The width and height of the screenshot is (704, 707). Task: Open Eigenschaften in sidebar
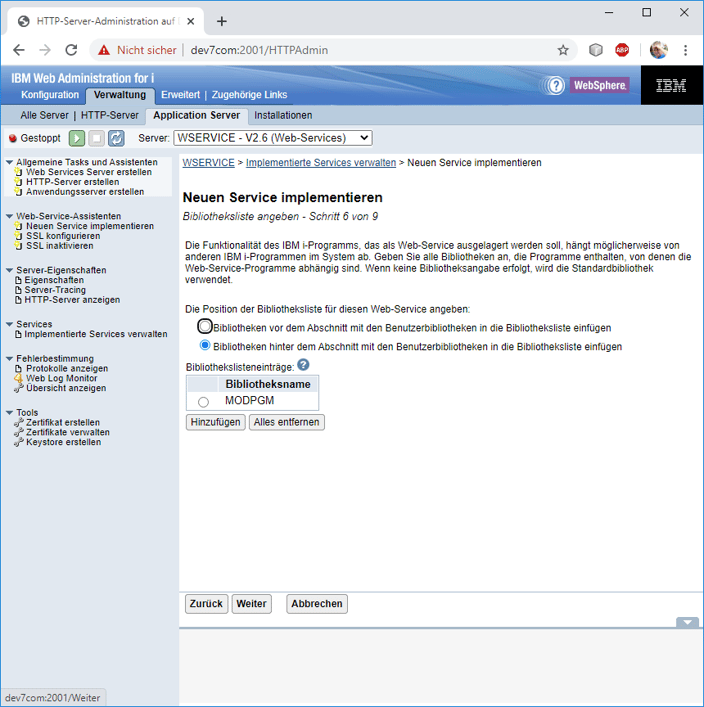pos(54,280)
